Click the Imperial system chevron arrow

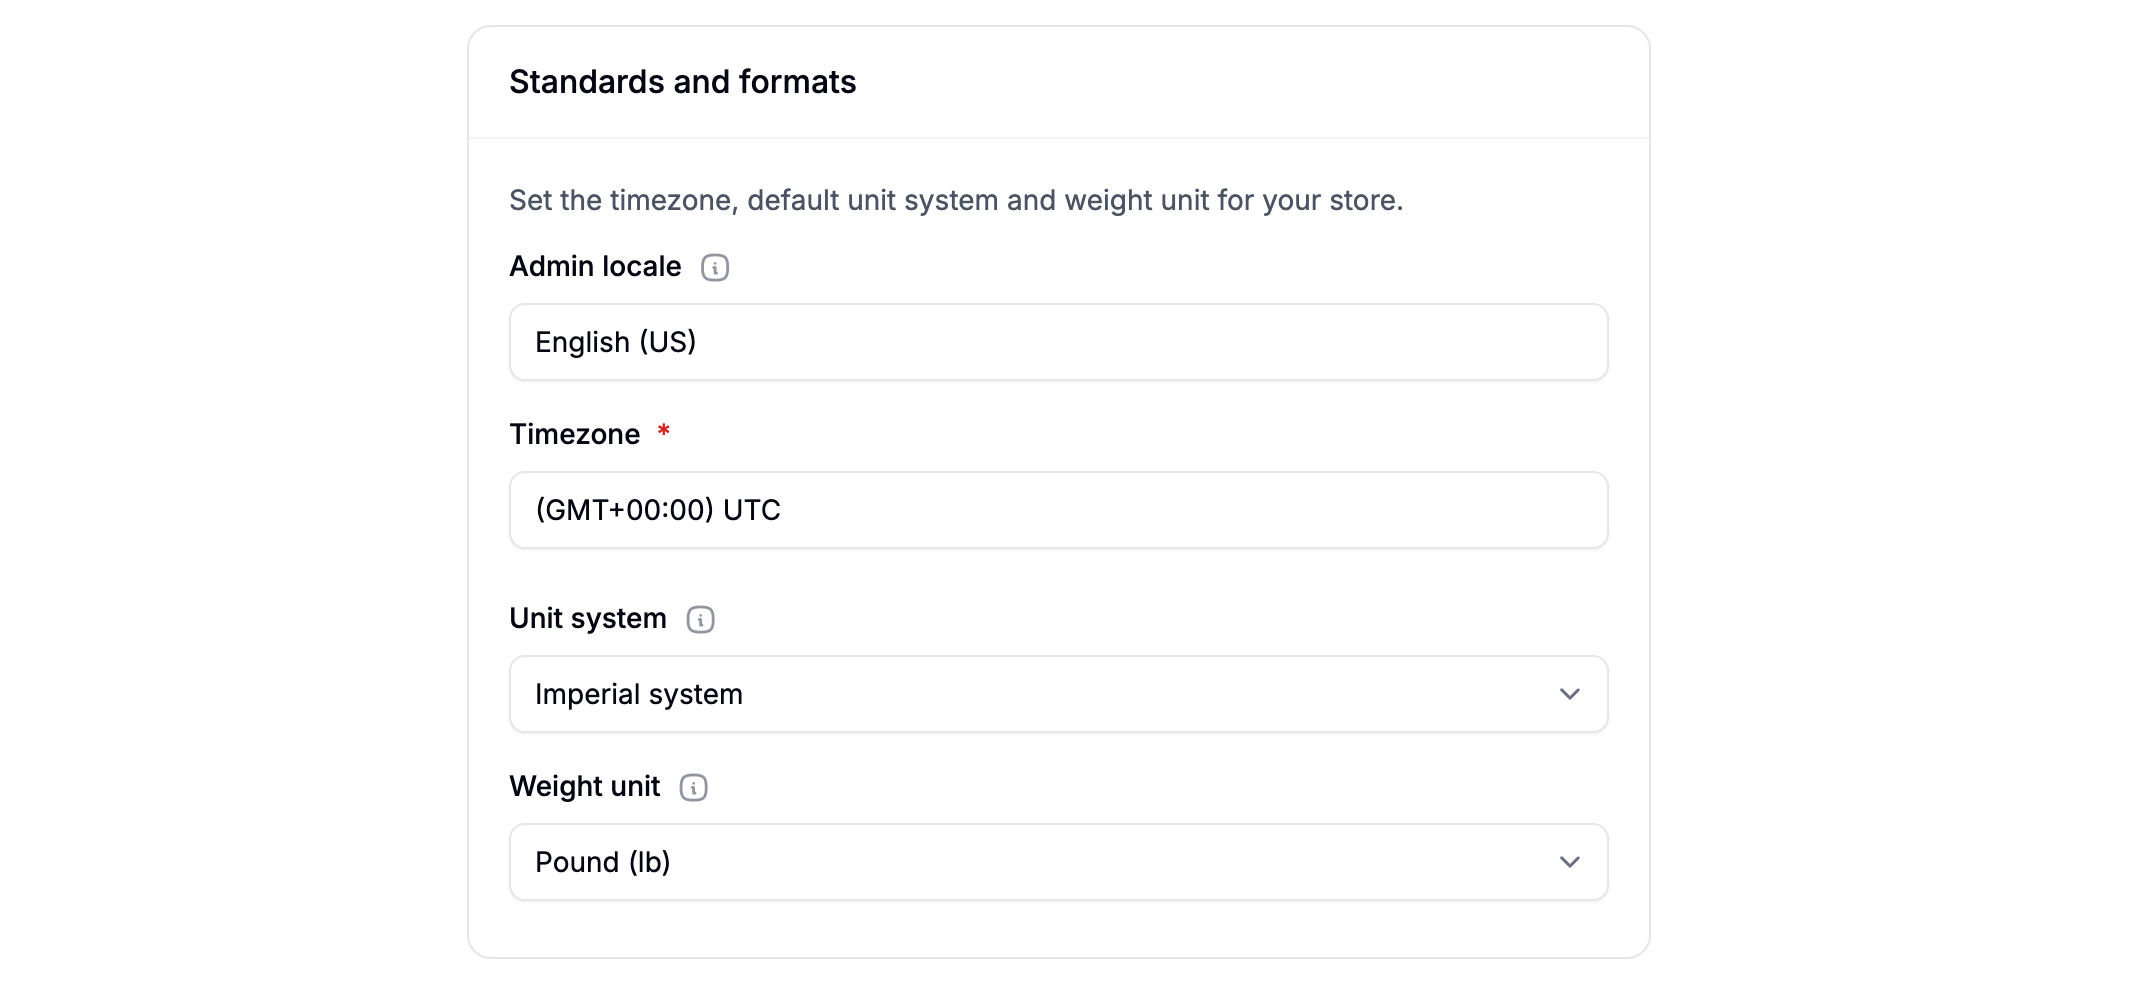1570,693
